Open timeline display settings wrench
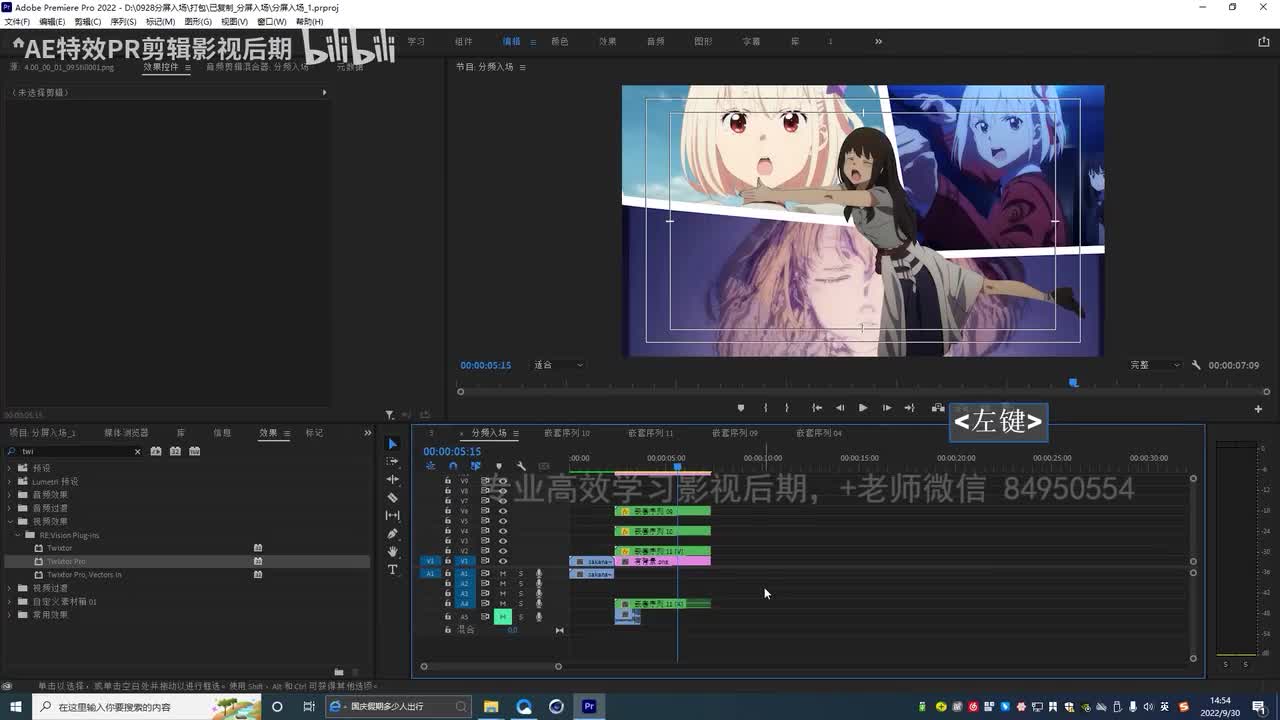The width and height of the screenshot is (1280, 720). point(521,466)
